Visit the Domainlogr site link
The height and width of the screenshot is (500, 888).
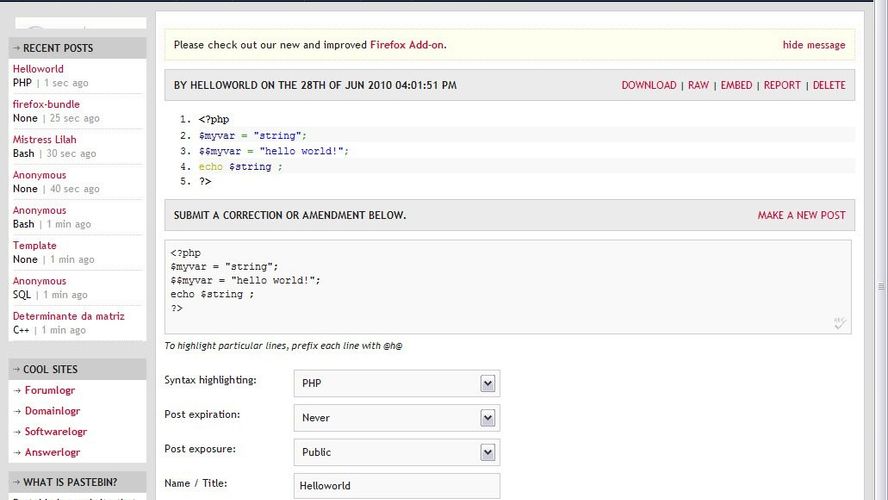(52, 411)
